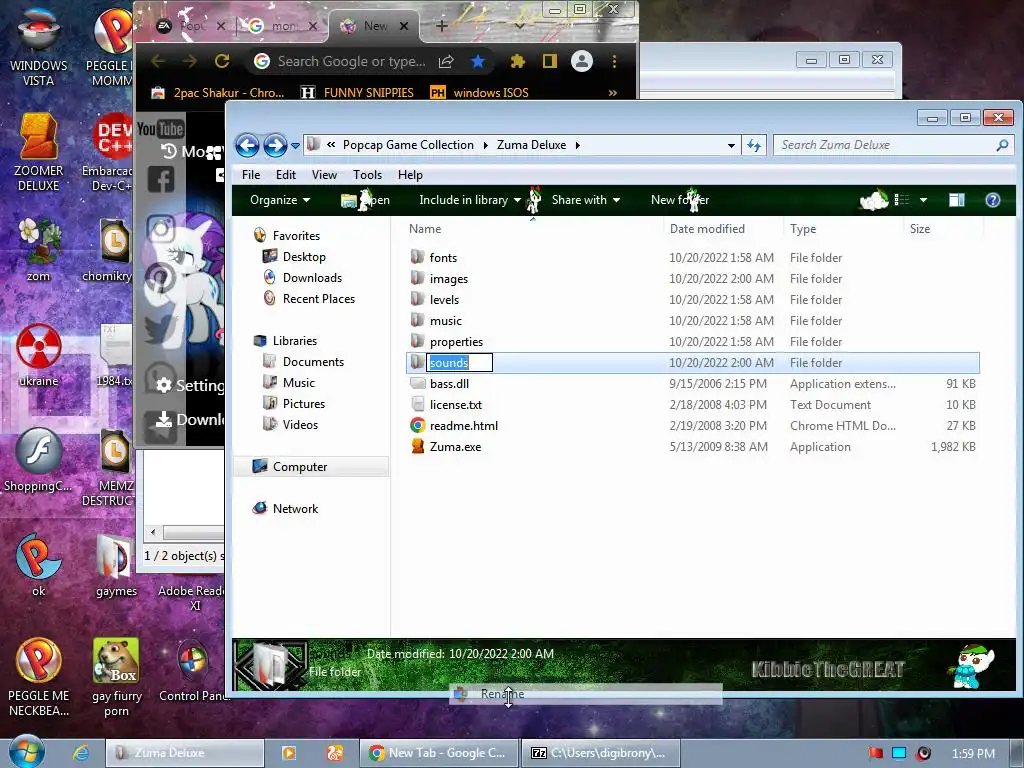Select the license.txt file

[x=456, y=404]
